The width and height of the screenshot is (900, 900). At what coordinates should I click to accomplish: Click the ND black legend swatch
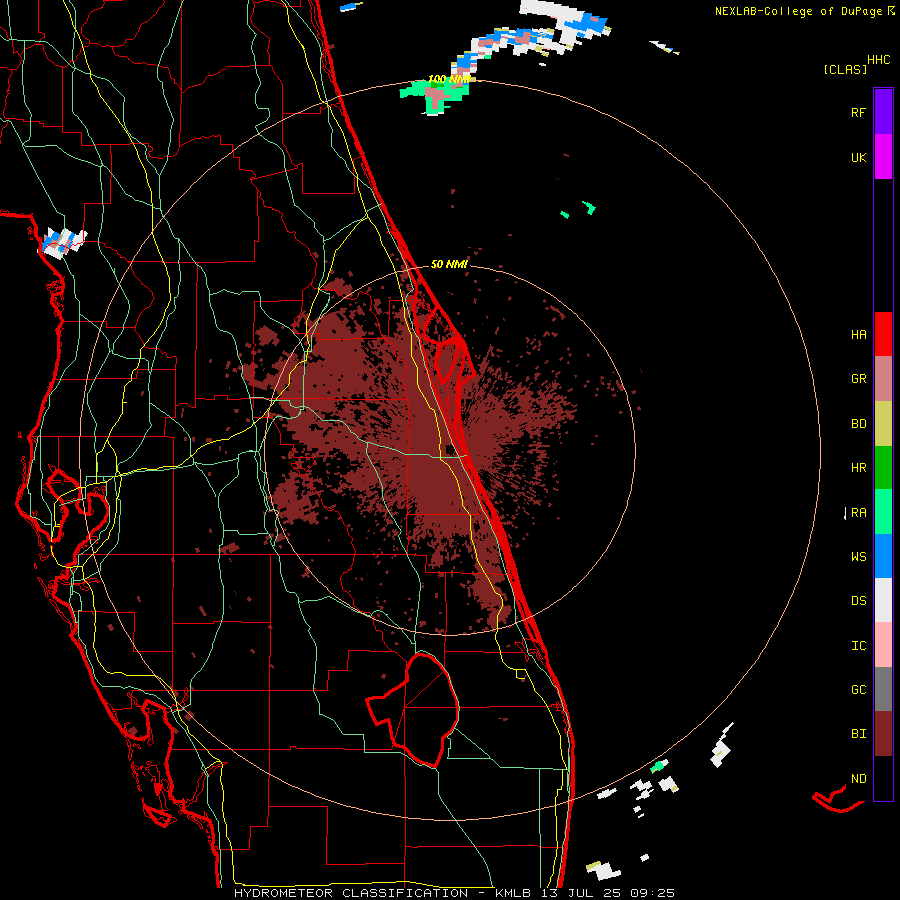(883, 778)
